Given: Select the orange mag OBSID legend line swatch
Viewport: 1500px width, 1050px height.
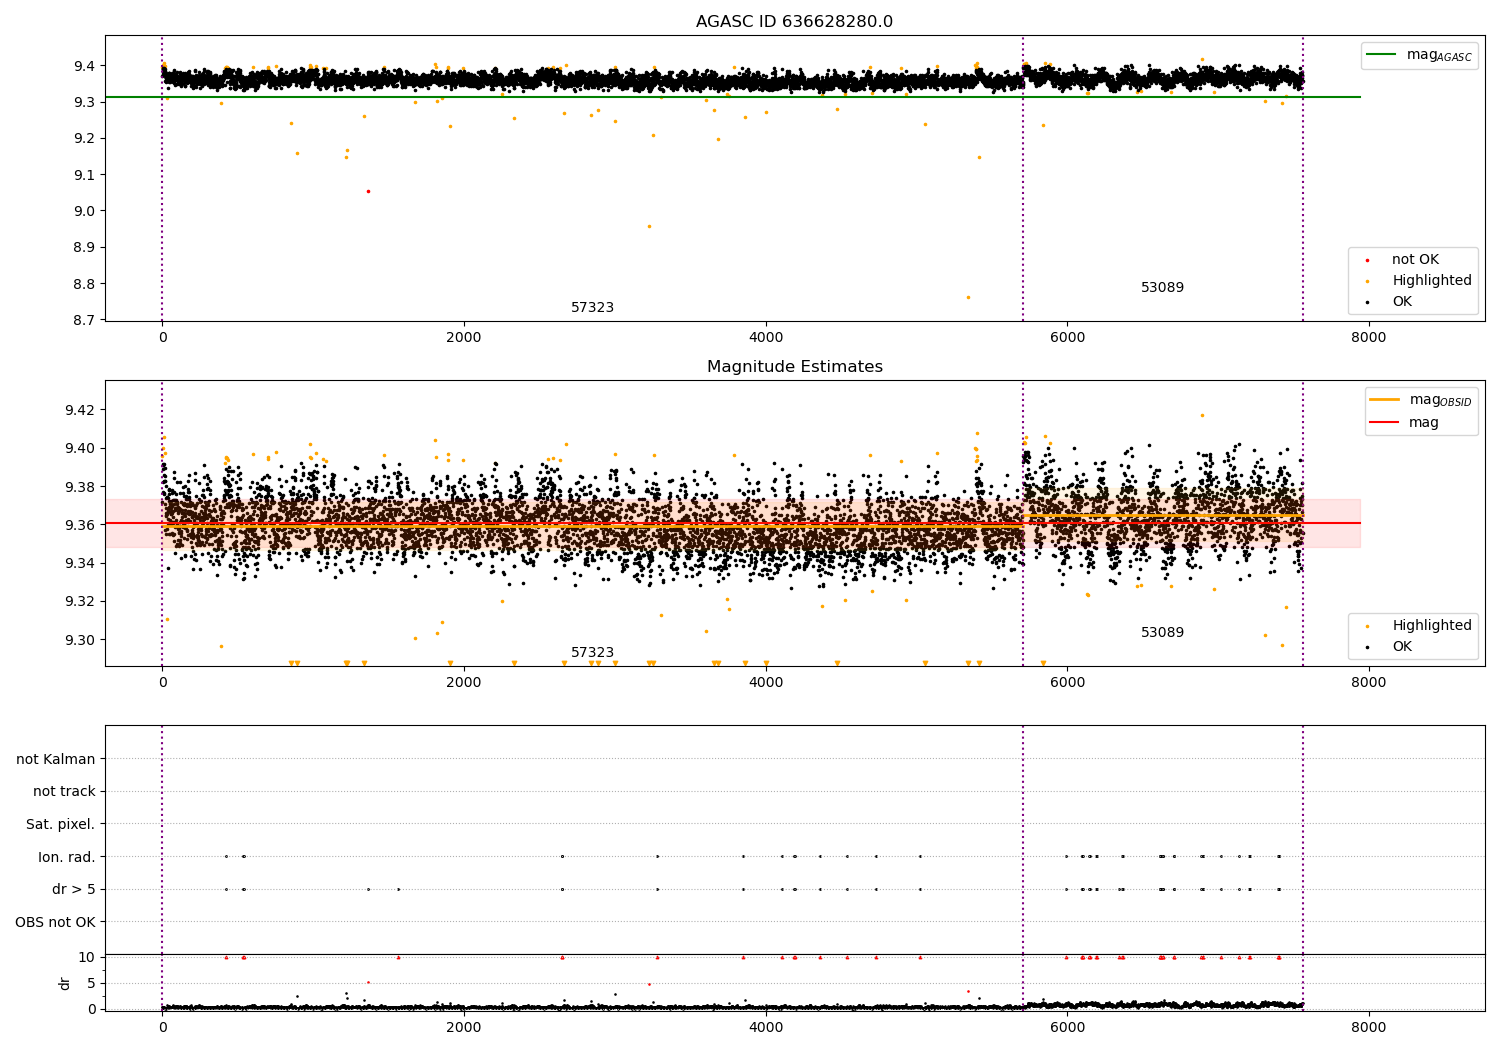Looking at the screenshot, I should pos(1385,400).
